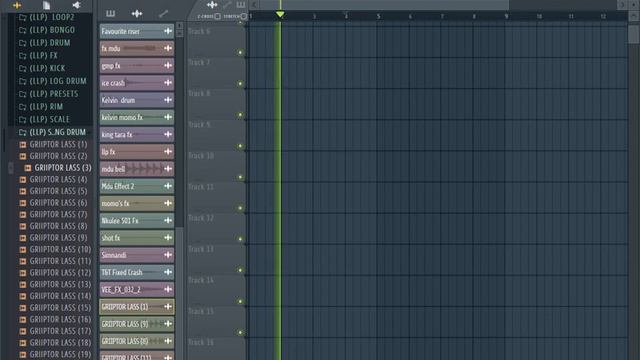Click the move handle on VEE_FX_032_2 clip

168,289
